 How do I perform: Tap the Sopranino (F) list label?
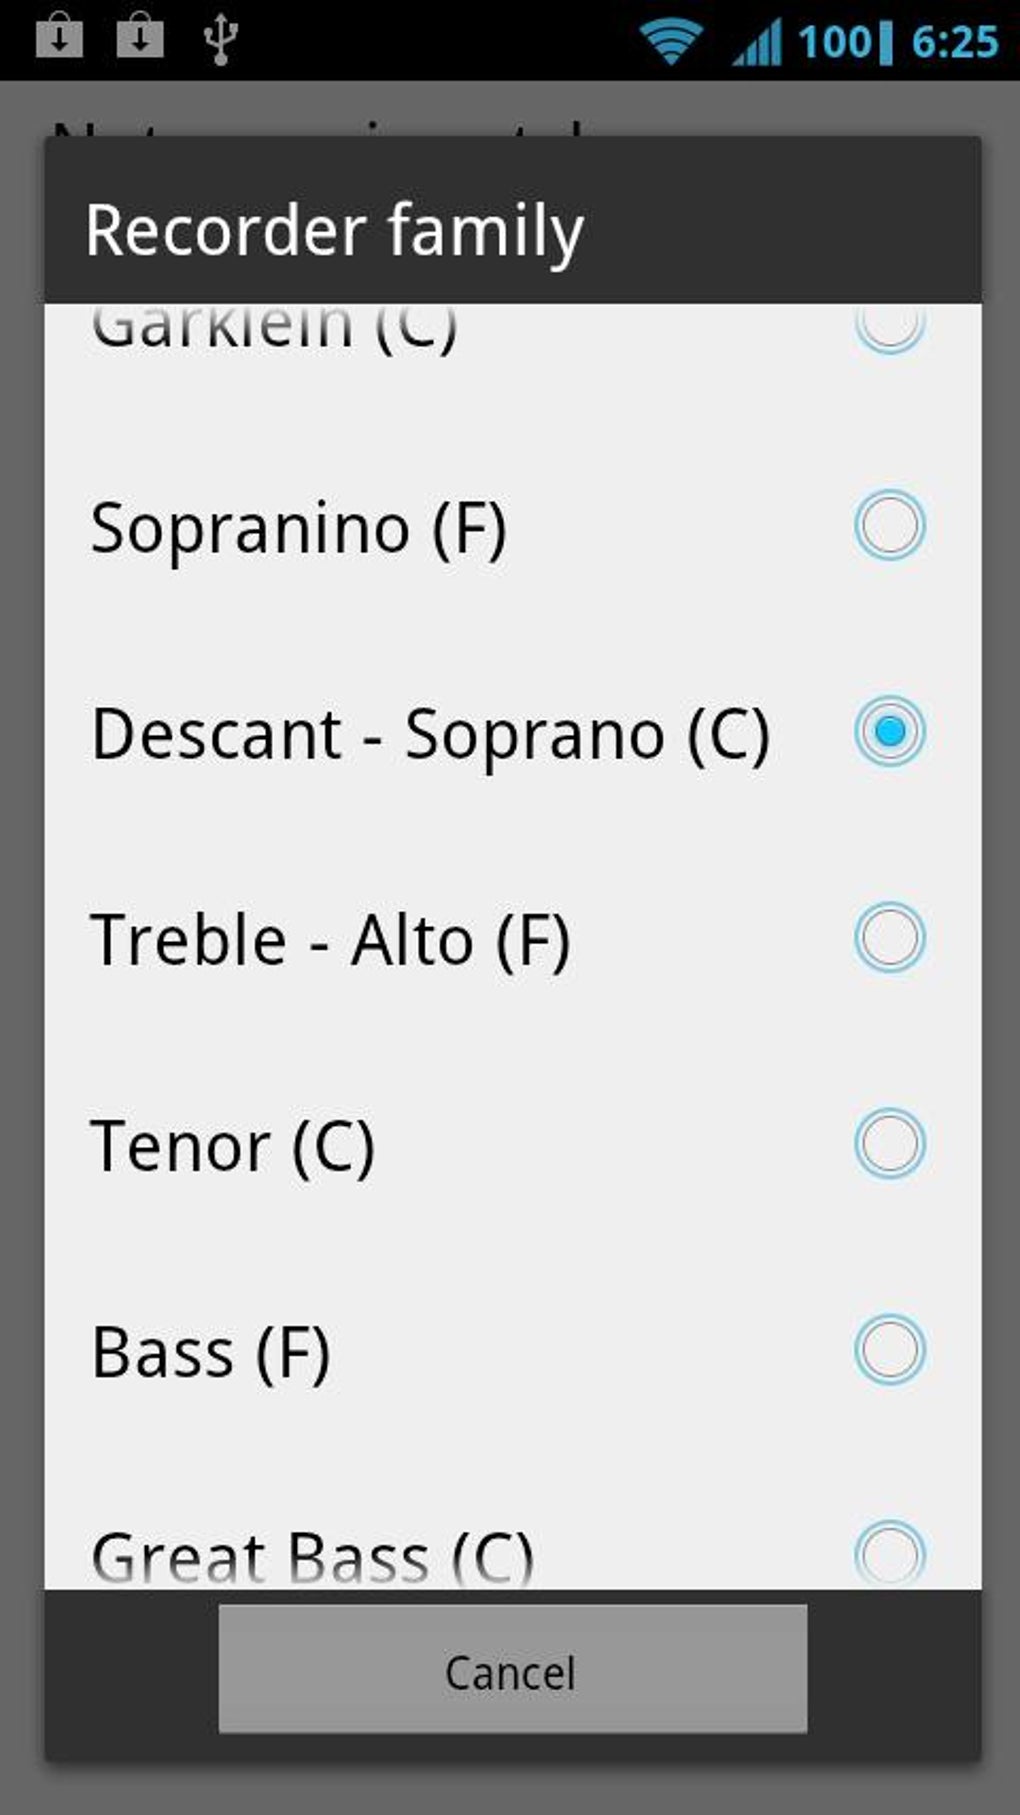point(298,528)
